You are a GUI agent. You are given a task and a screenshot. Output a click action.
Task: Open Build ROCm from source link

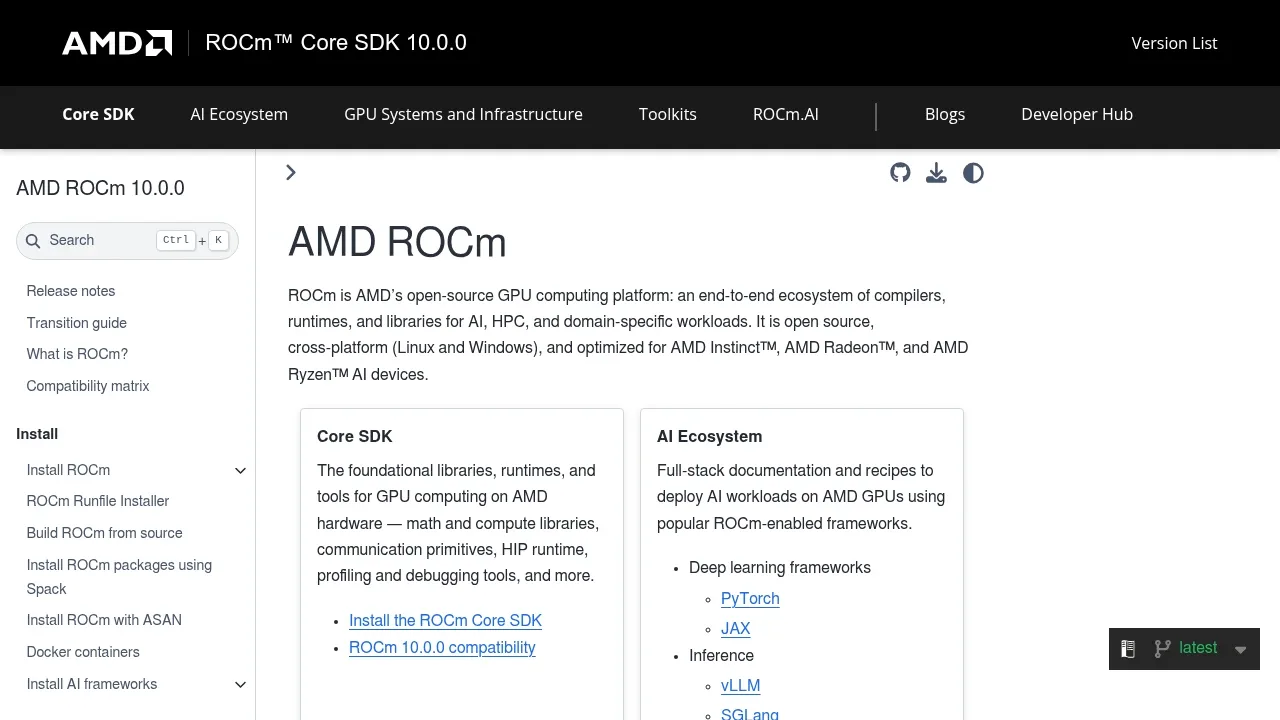click(105, 533)
